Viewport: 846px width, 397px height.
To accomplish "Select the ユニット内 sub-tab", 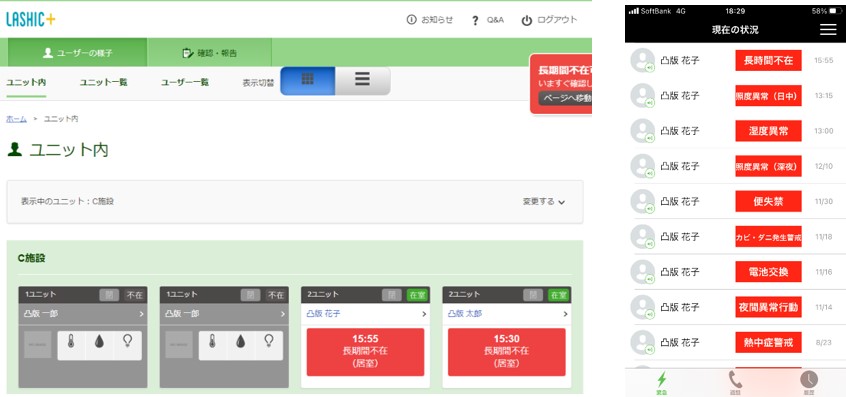I will pos(26,83).
